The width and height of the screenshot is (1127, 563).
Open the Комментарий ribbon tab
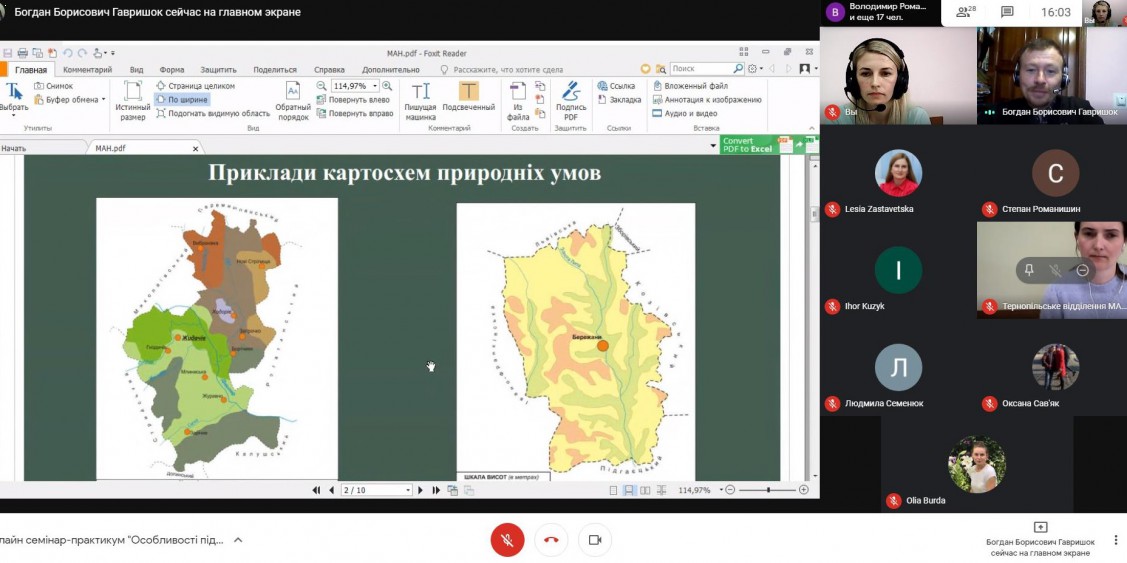tap(87, 70)
